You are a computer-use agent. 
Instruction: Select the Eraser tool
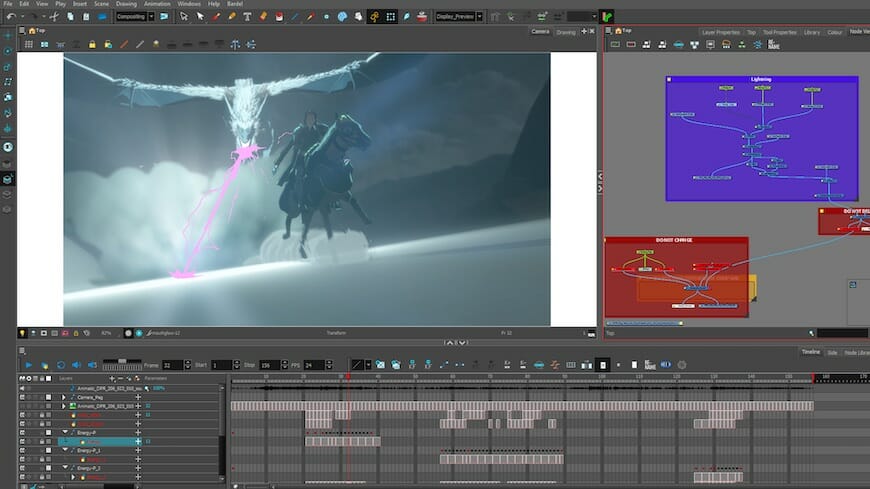point(264,17)
